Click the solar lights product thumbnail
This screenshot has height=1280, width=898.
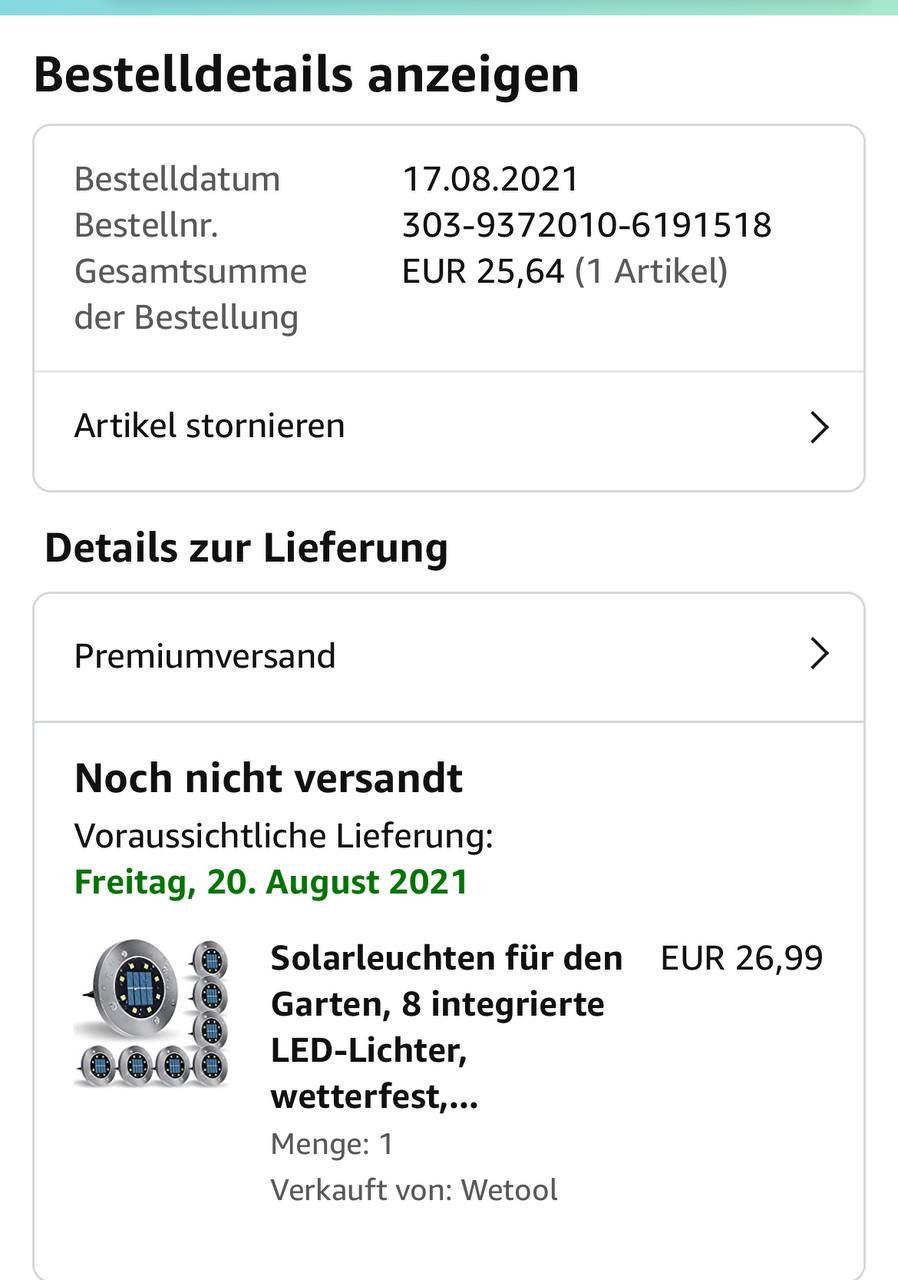pos(152,1013)
